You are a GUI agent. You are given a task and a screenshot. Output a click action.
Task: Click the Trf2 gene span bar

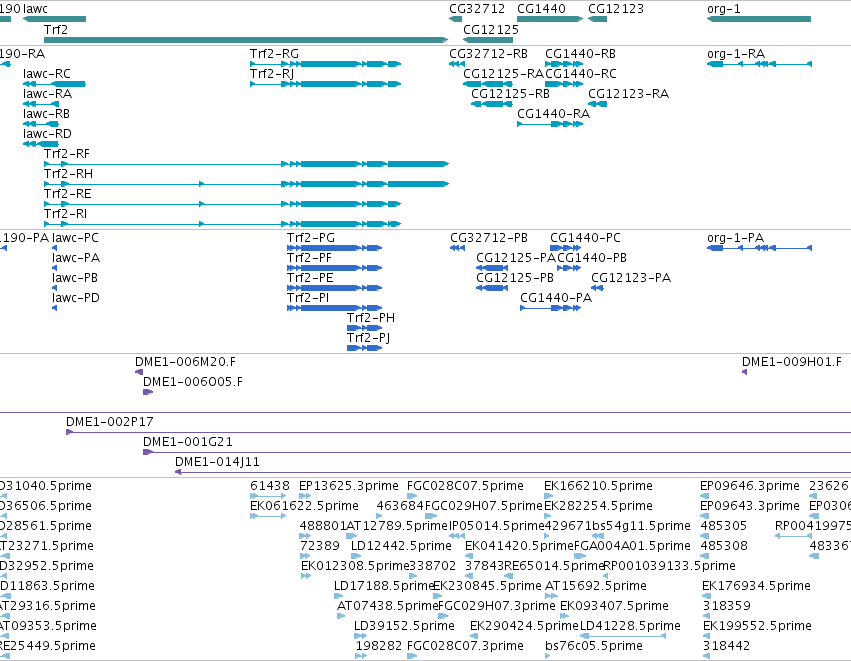pyautogui.click(x=246, y=40)
